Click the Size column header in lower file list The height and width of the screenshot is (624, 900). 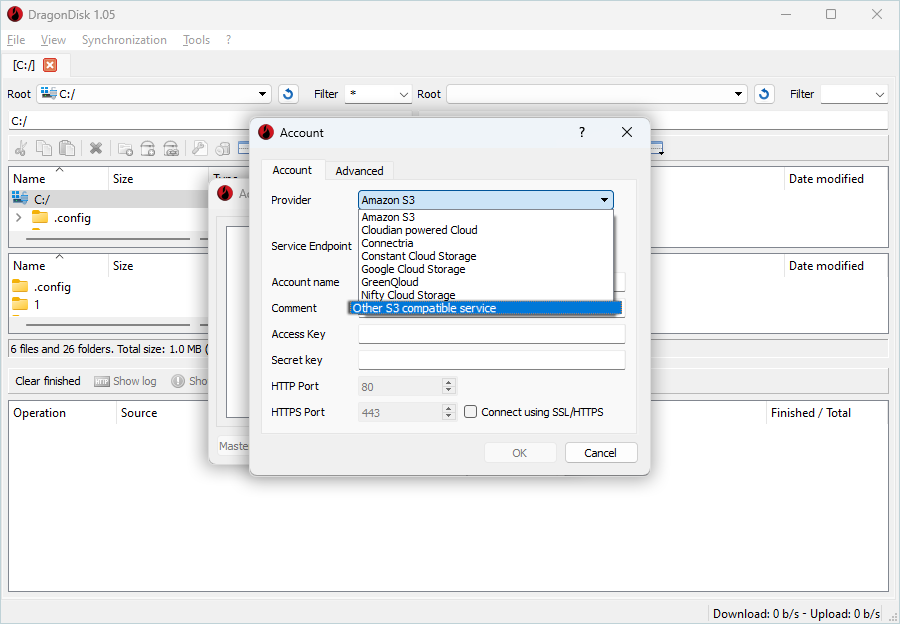(158, 266)
